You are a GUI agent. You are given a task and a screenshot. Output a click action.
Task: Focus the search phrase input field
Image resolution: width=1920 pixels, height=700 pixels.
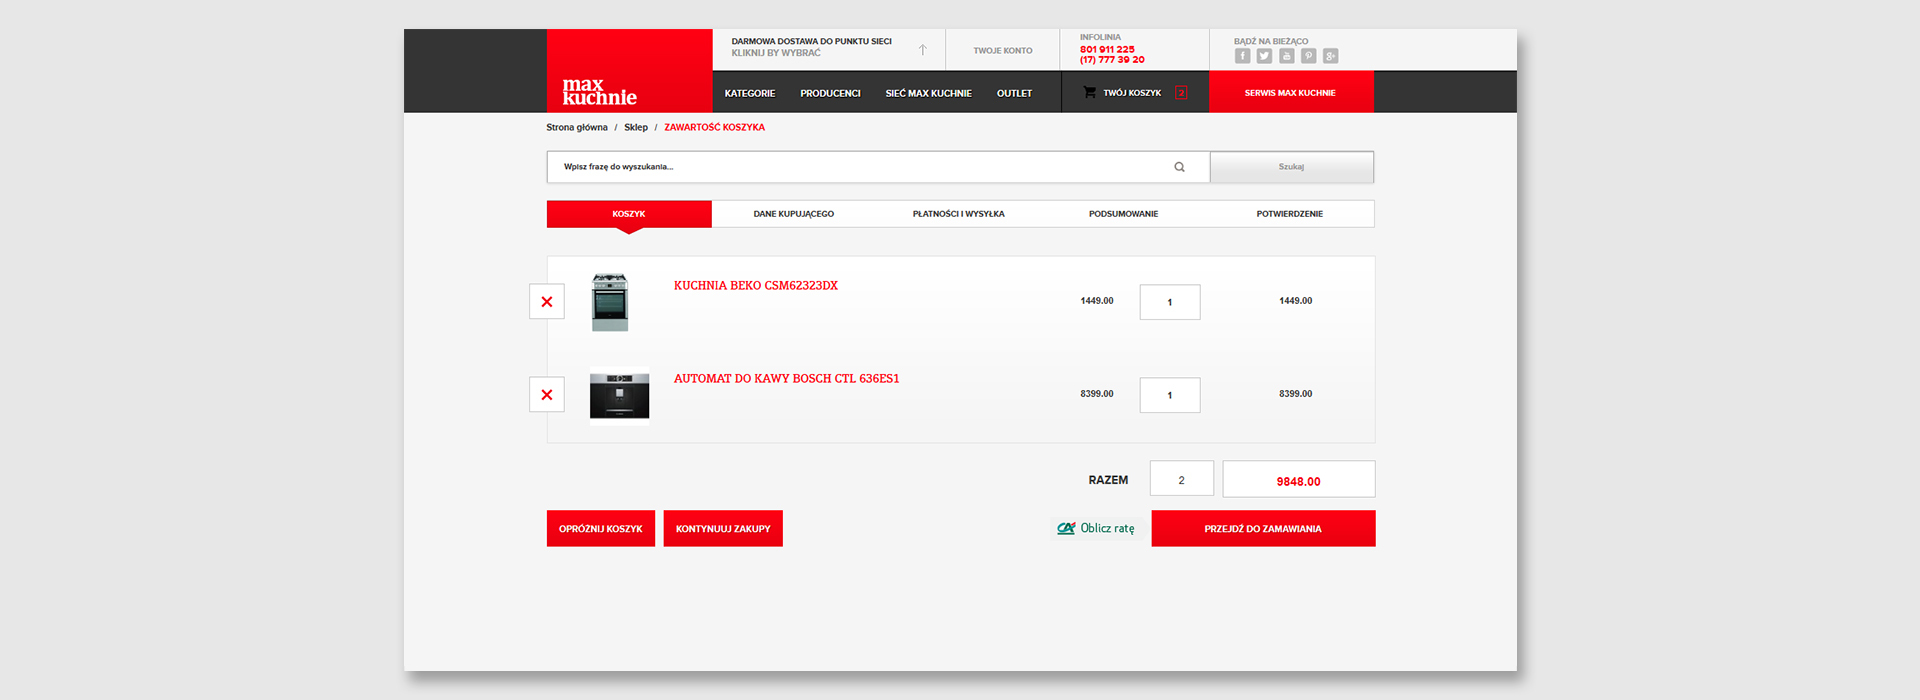pyautogui.click(x=878, y=167)
